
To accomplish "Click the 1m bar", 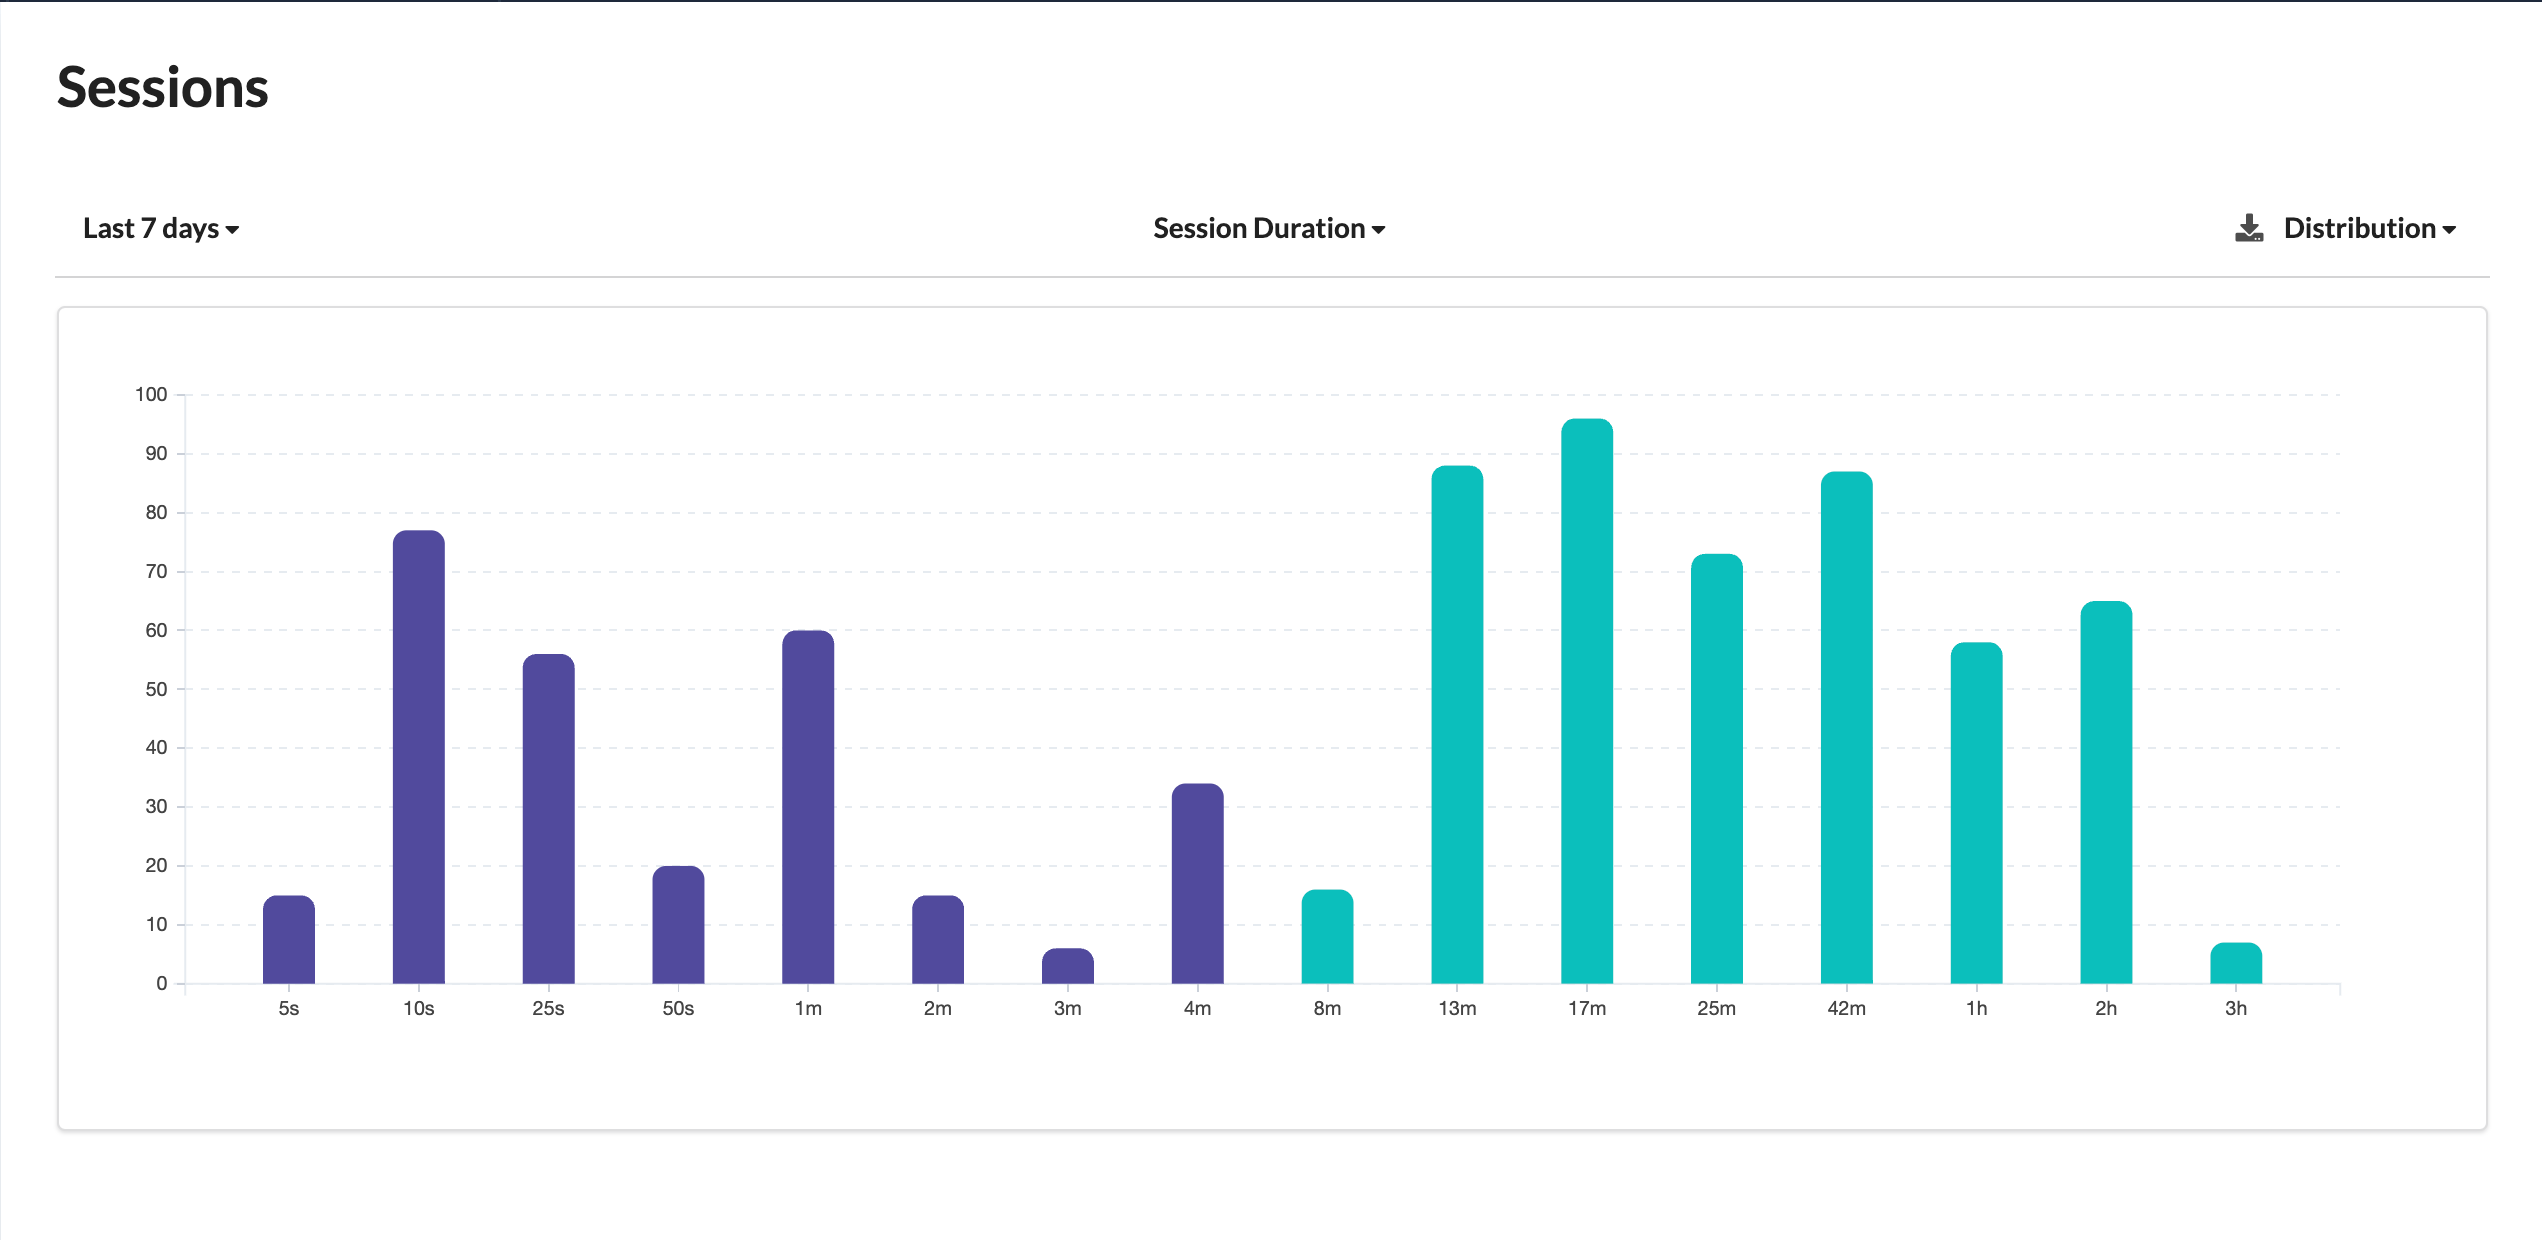I will click(x=808, y=807).
